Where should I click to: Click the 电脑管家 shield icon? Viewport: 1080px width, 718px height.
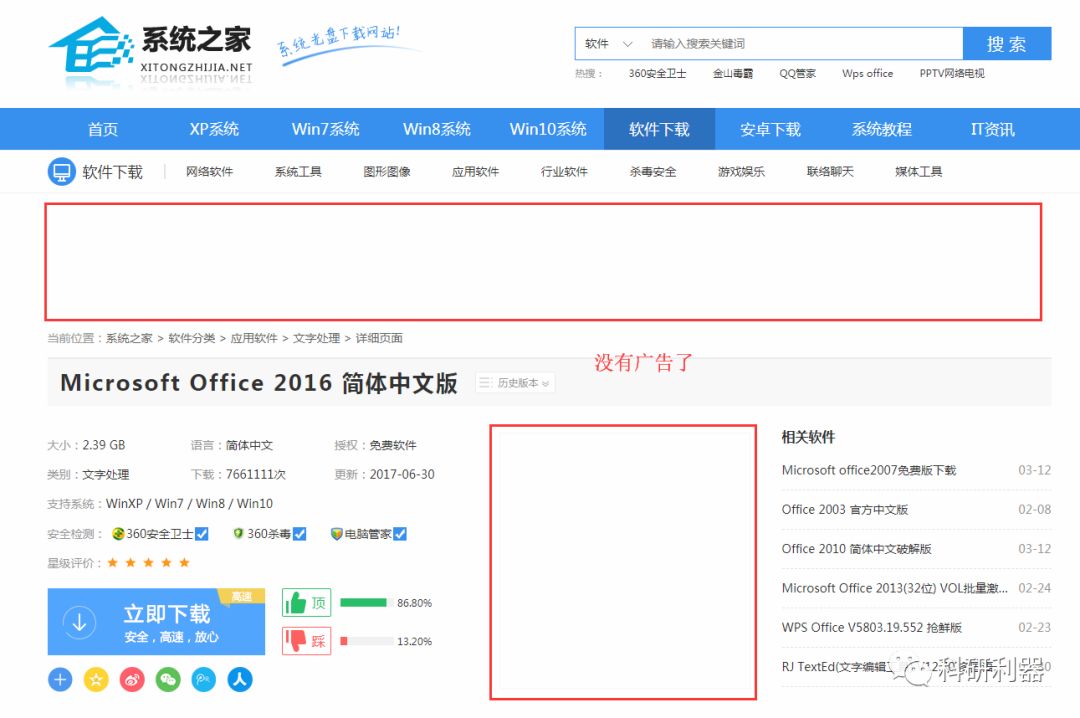pyautogui.click(x=337, y=534)
